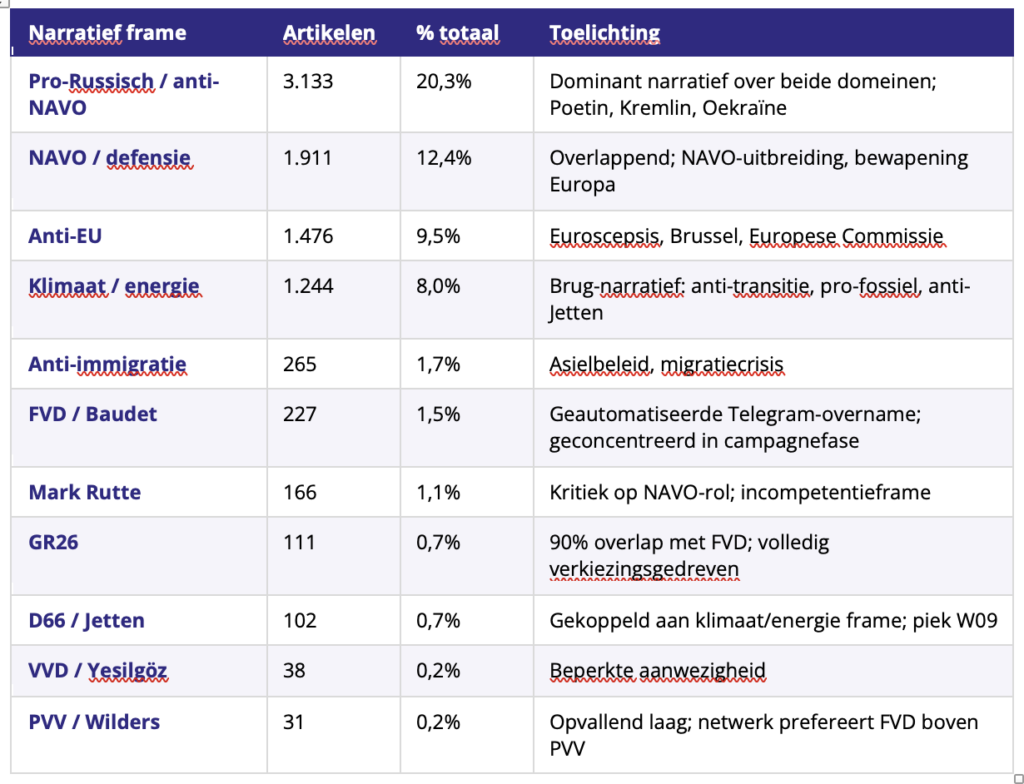Click the 'D66 / Jetten' cell
Screen dimensions: 1024x784
[x=87, y=620]
